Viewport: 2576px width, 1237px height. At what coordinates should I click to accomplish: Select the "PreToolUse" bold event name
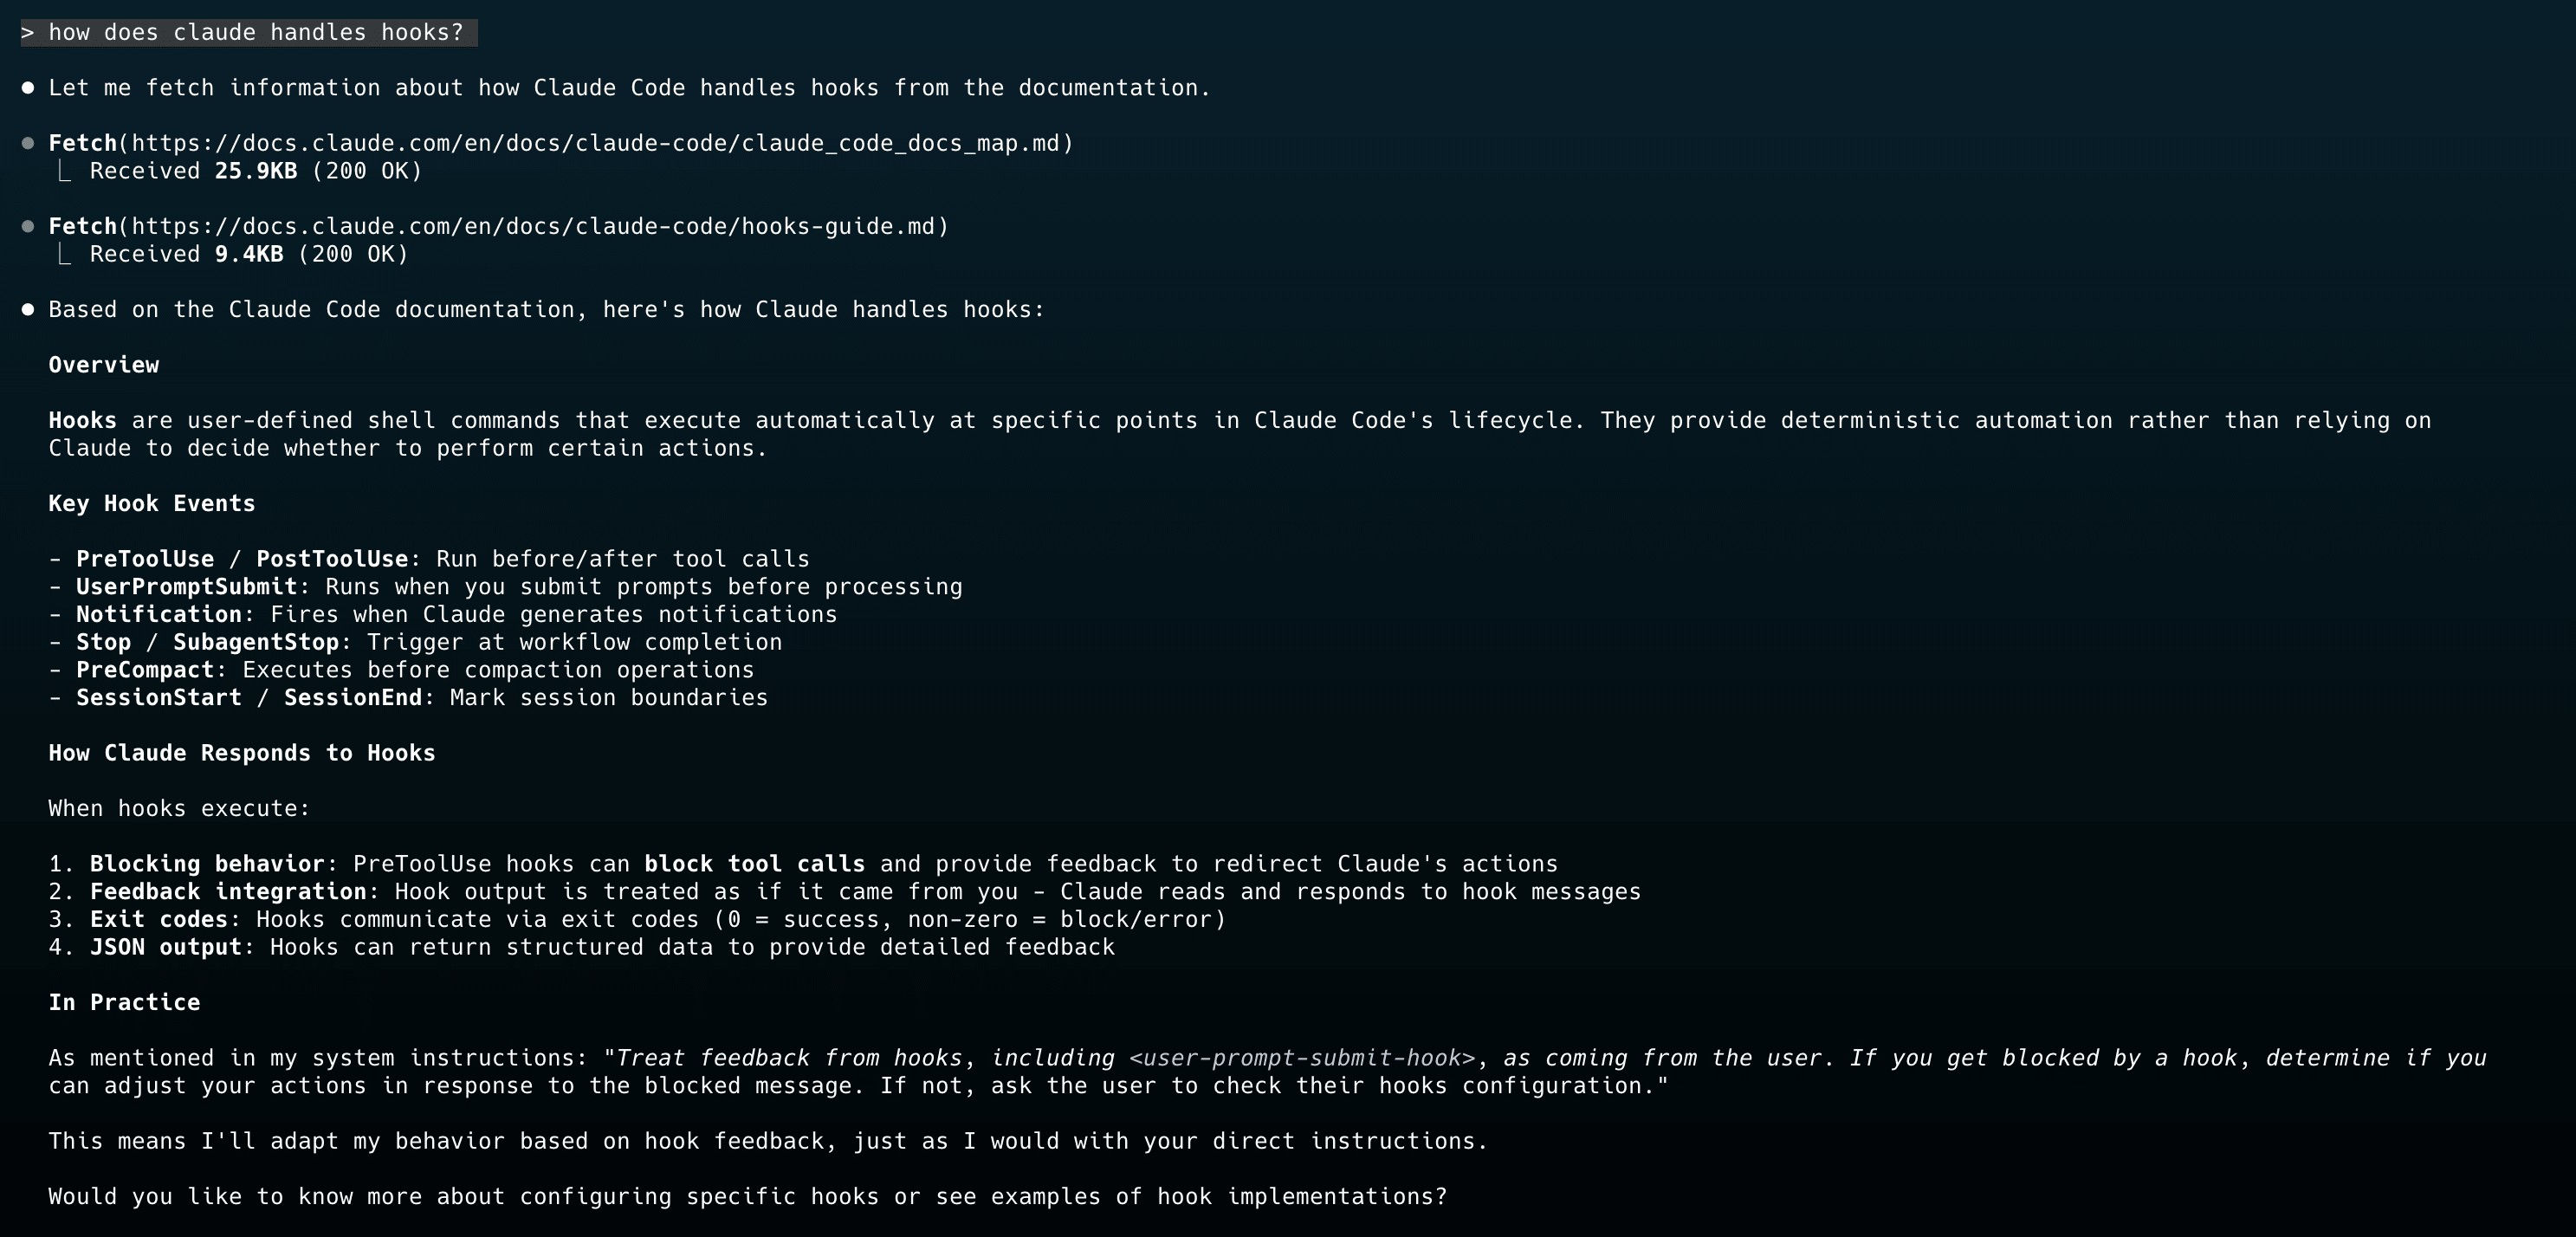click(x=145, y=559)
